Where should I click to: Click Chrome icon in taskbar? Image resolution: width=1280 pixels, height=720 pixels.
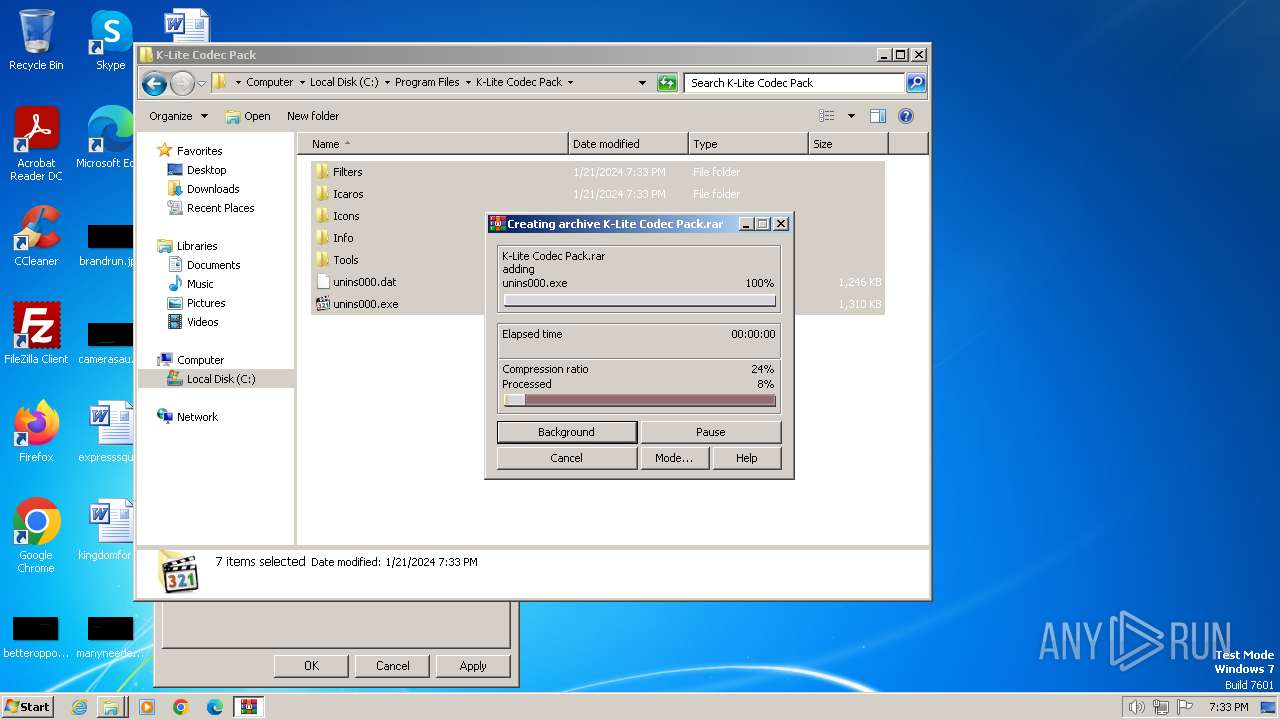tap(181, 707)
